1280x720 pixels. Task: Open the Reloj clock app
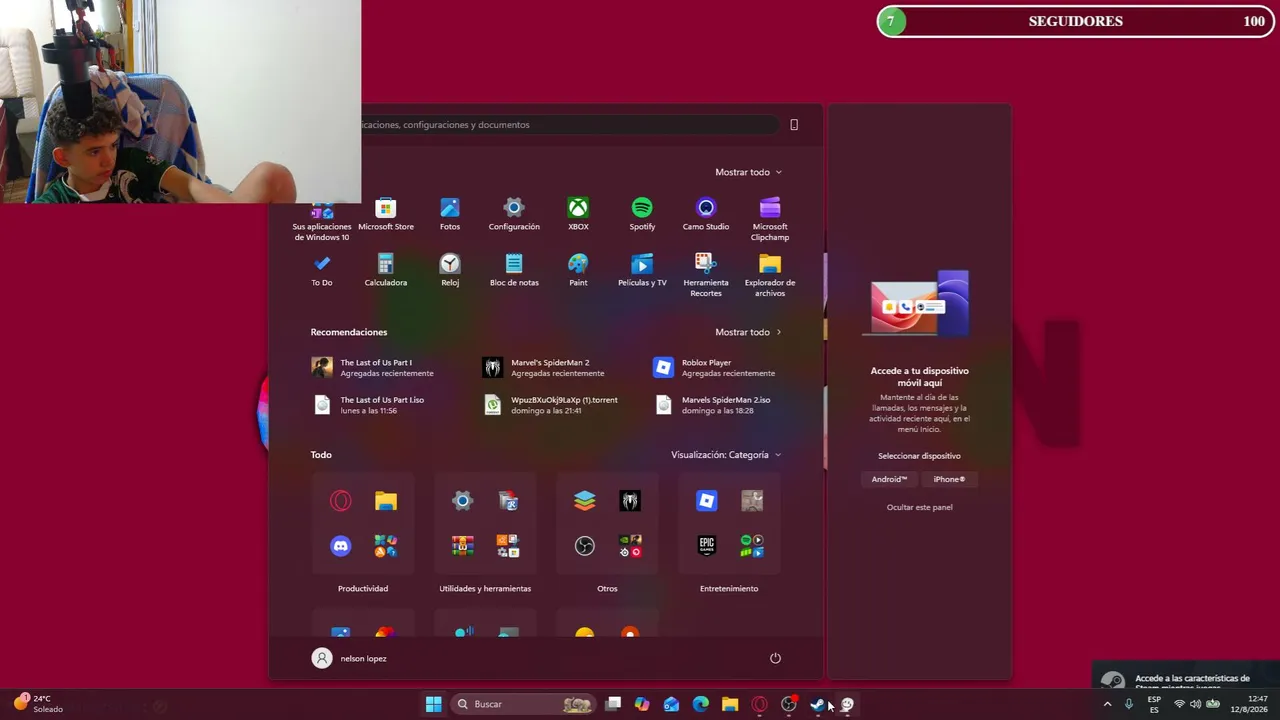click(450, 271)
